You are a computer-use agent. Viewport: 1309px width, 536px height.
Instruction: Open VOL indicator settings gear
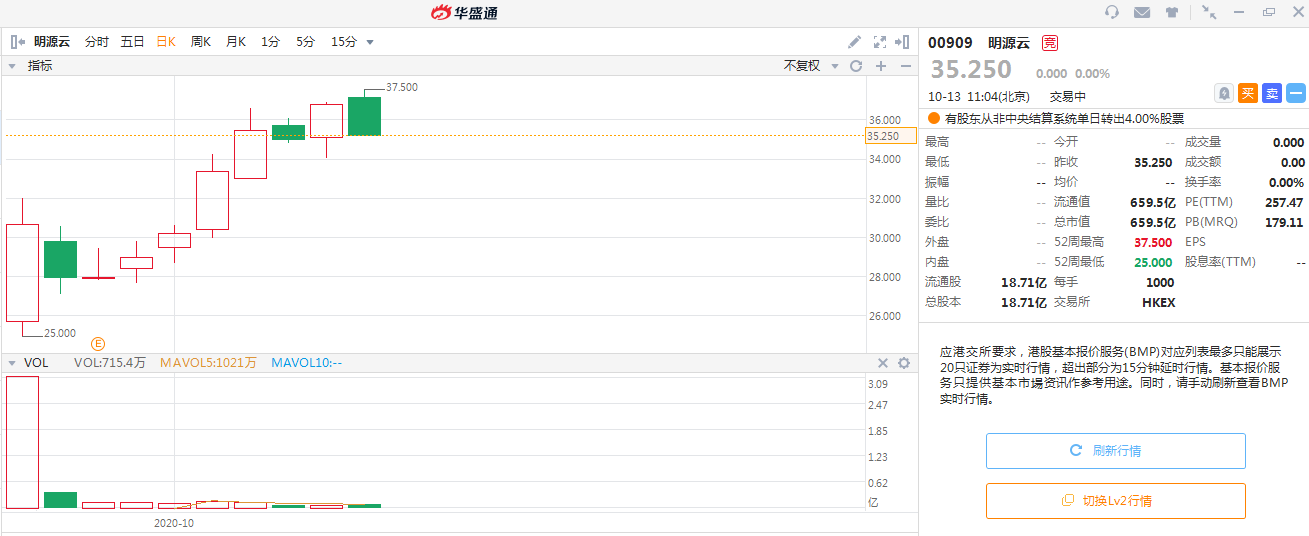tap(904, 363)
